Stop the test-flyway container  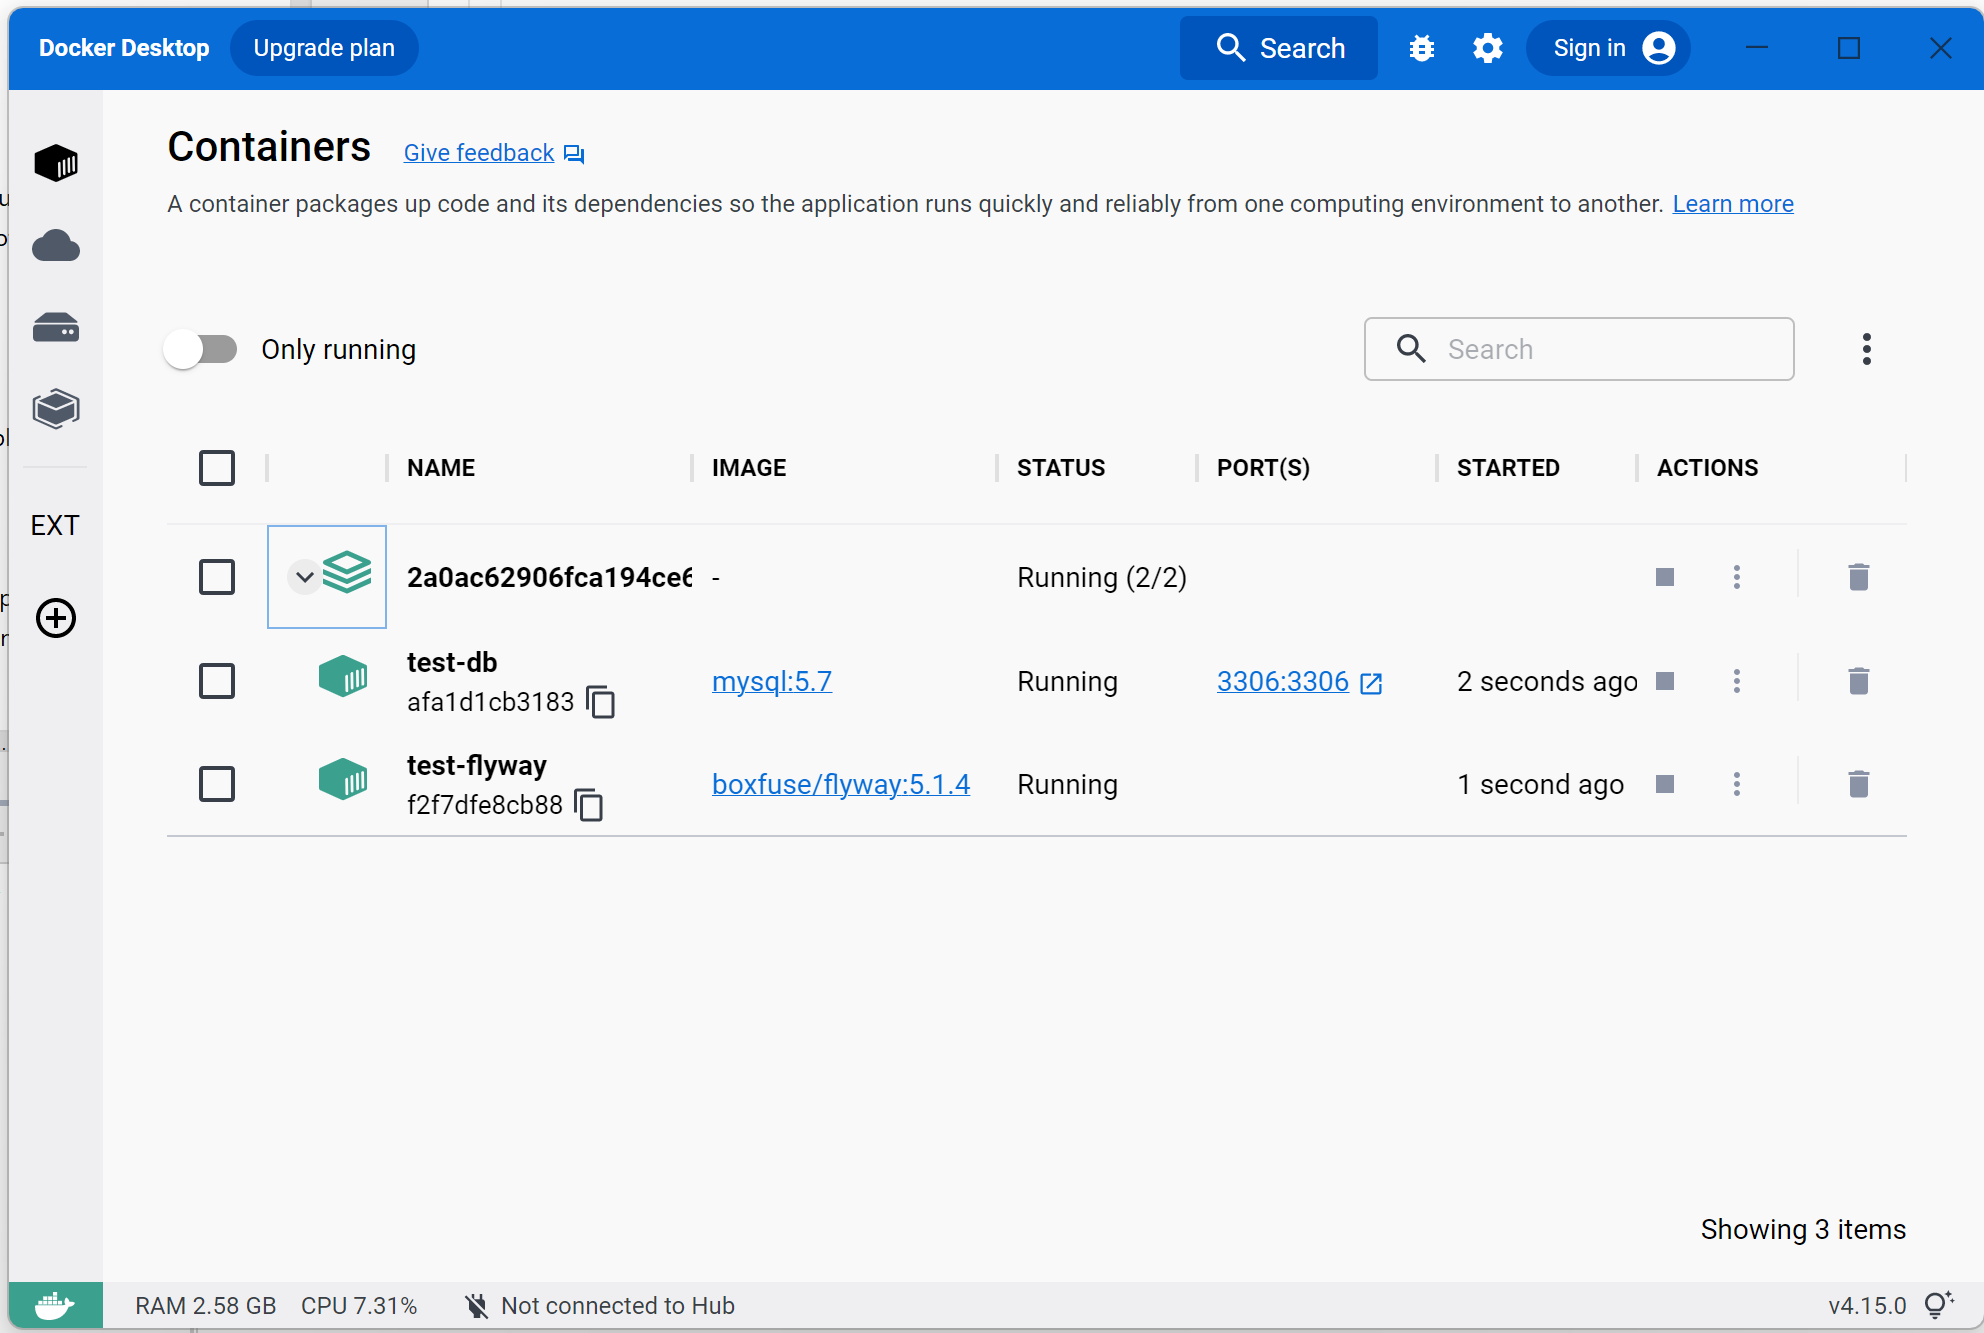(x=1665, y=784)
